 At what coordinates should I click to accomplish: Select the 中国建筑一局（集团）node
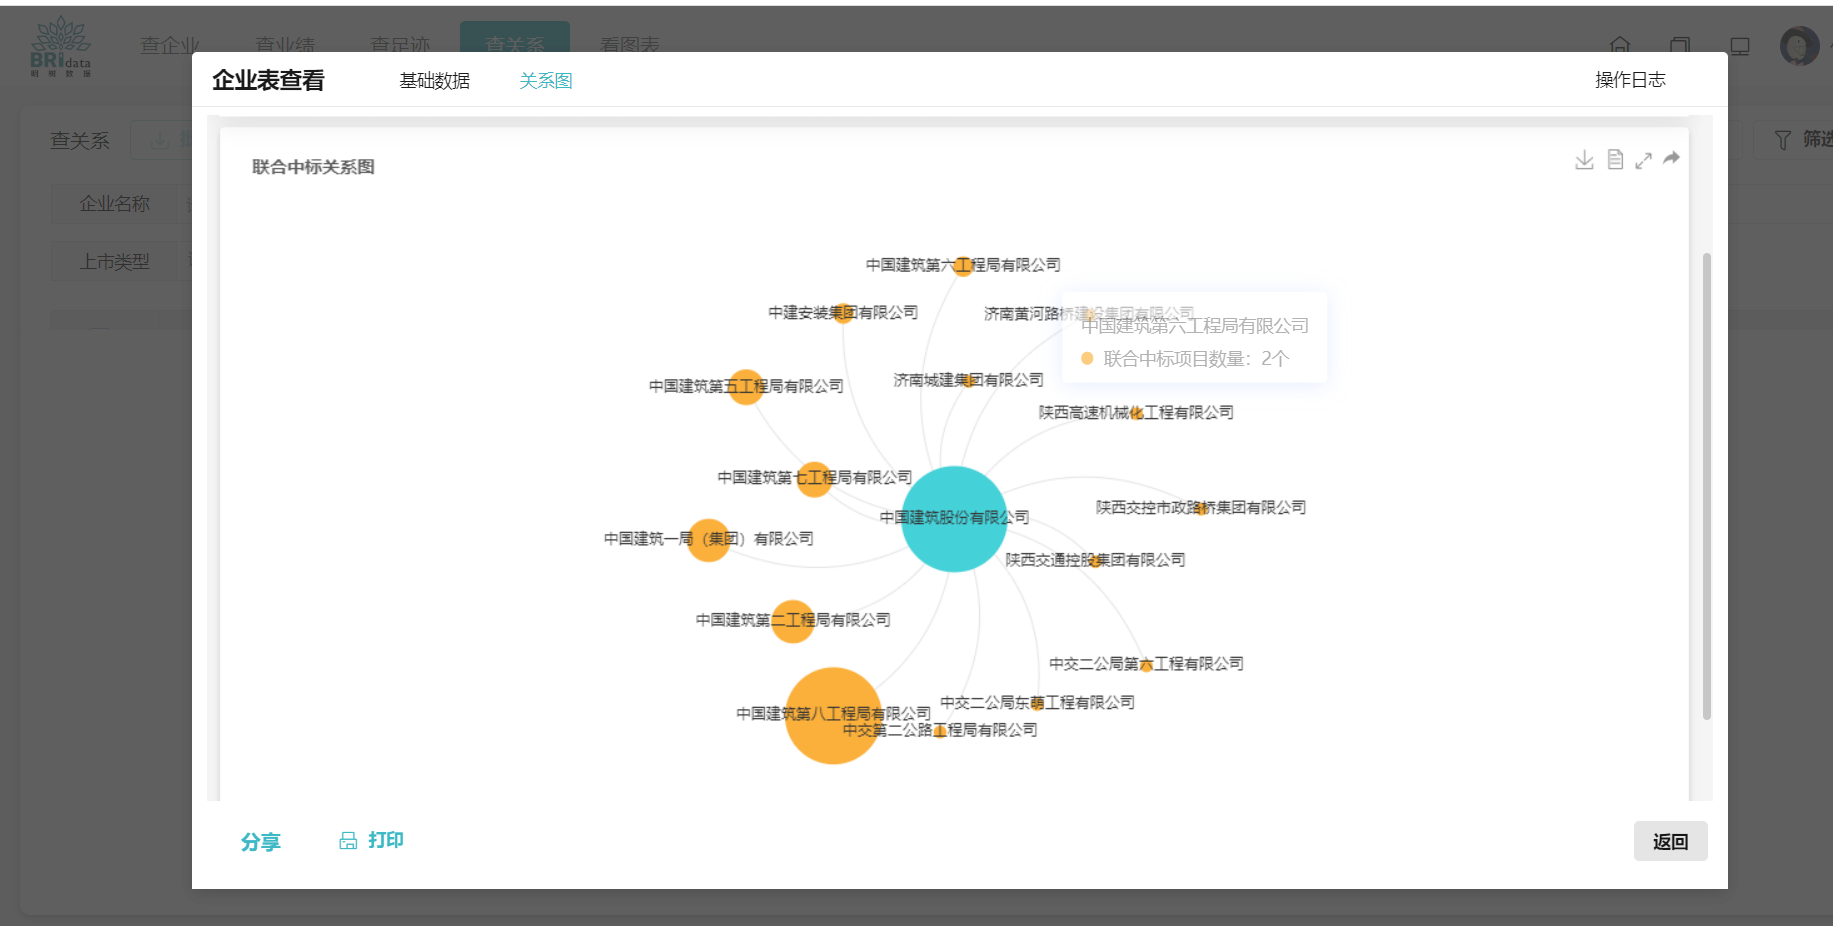pyautogui.click(x=709, y=540)
